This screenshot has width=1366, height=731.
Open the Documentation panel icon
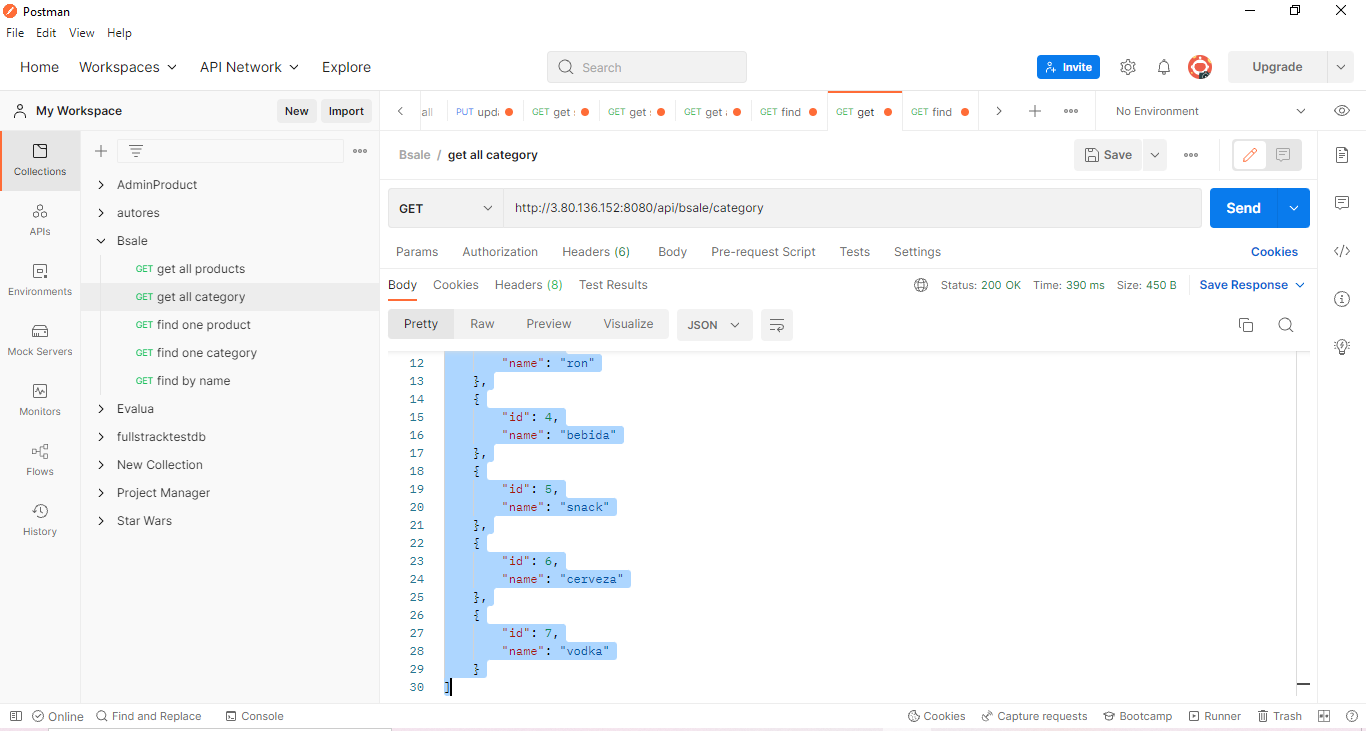1342,155
